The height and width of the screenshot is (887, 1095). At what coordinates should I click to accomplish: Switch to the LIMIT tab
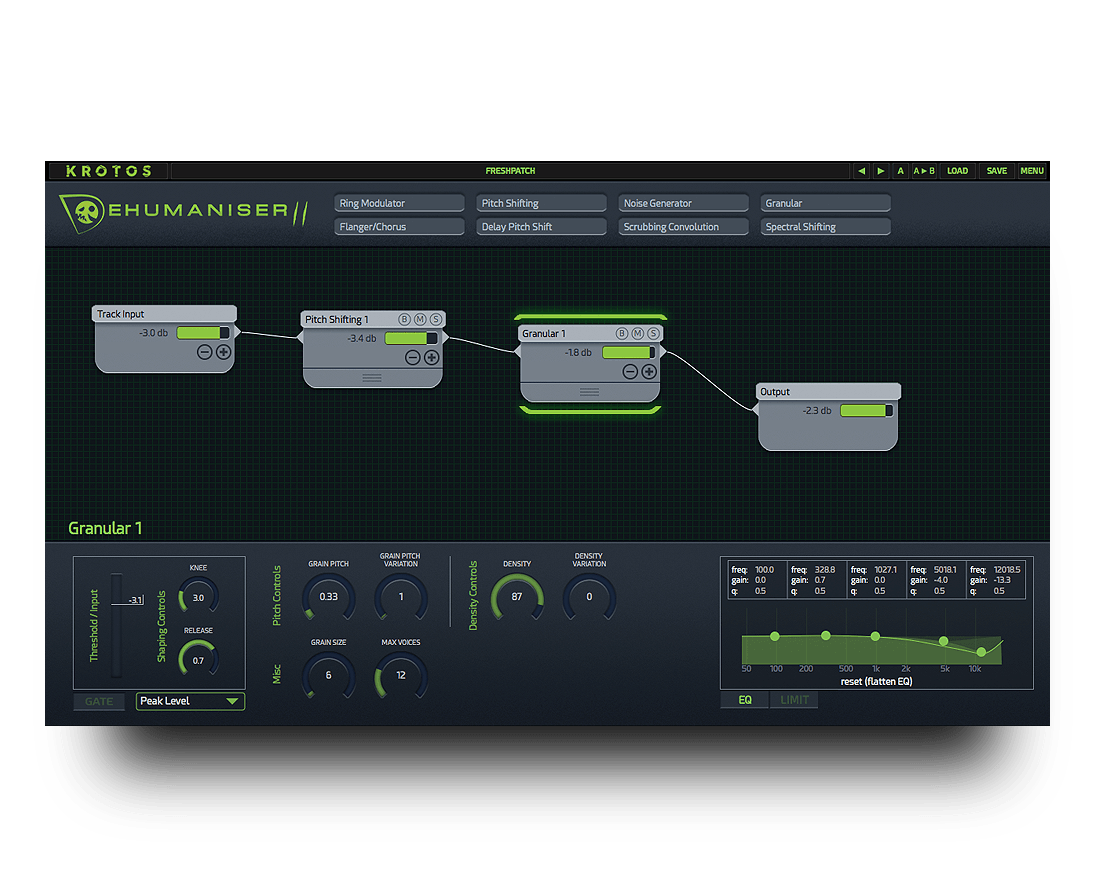click(794, 700)
